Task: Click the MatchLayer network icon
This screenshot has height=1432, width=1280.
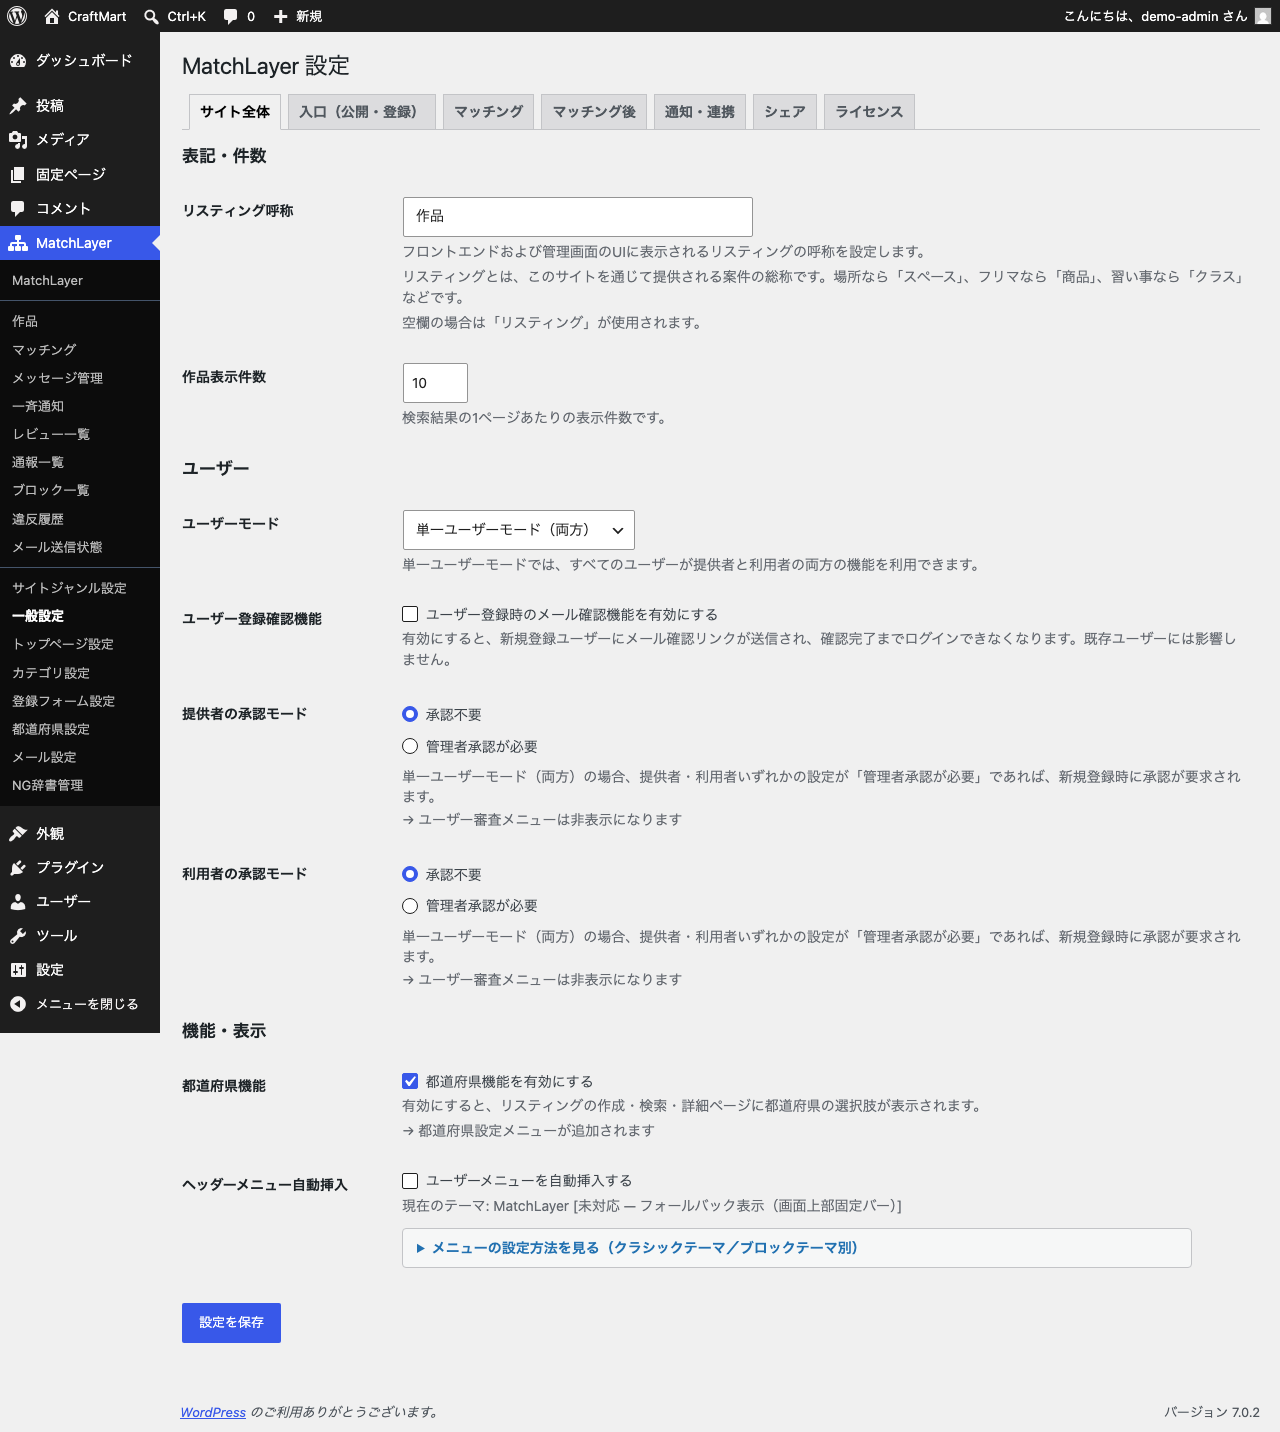Action: point(18,243)
